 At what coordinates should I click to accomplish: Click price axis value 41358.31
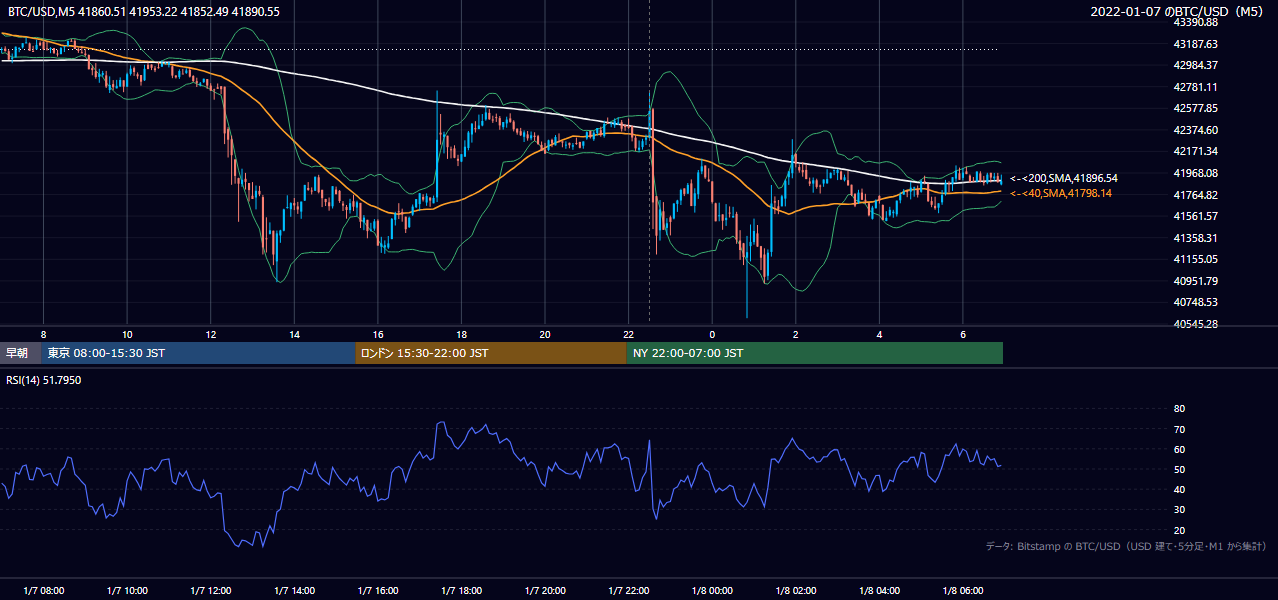pos(1195,238)
